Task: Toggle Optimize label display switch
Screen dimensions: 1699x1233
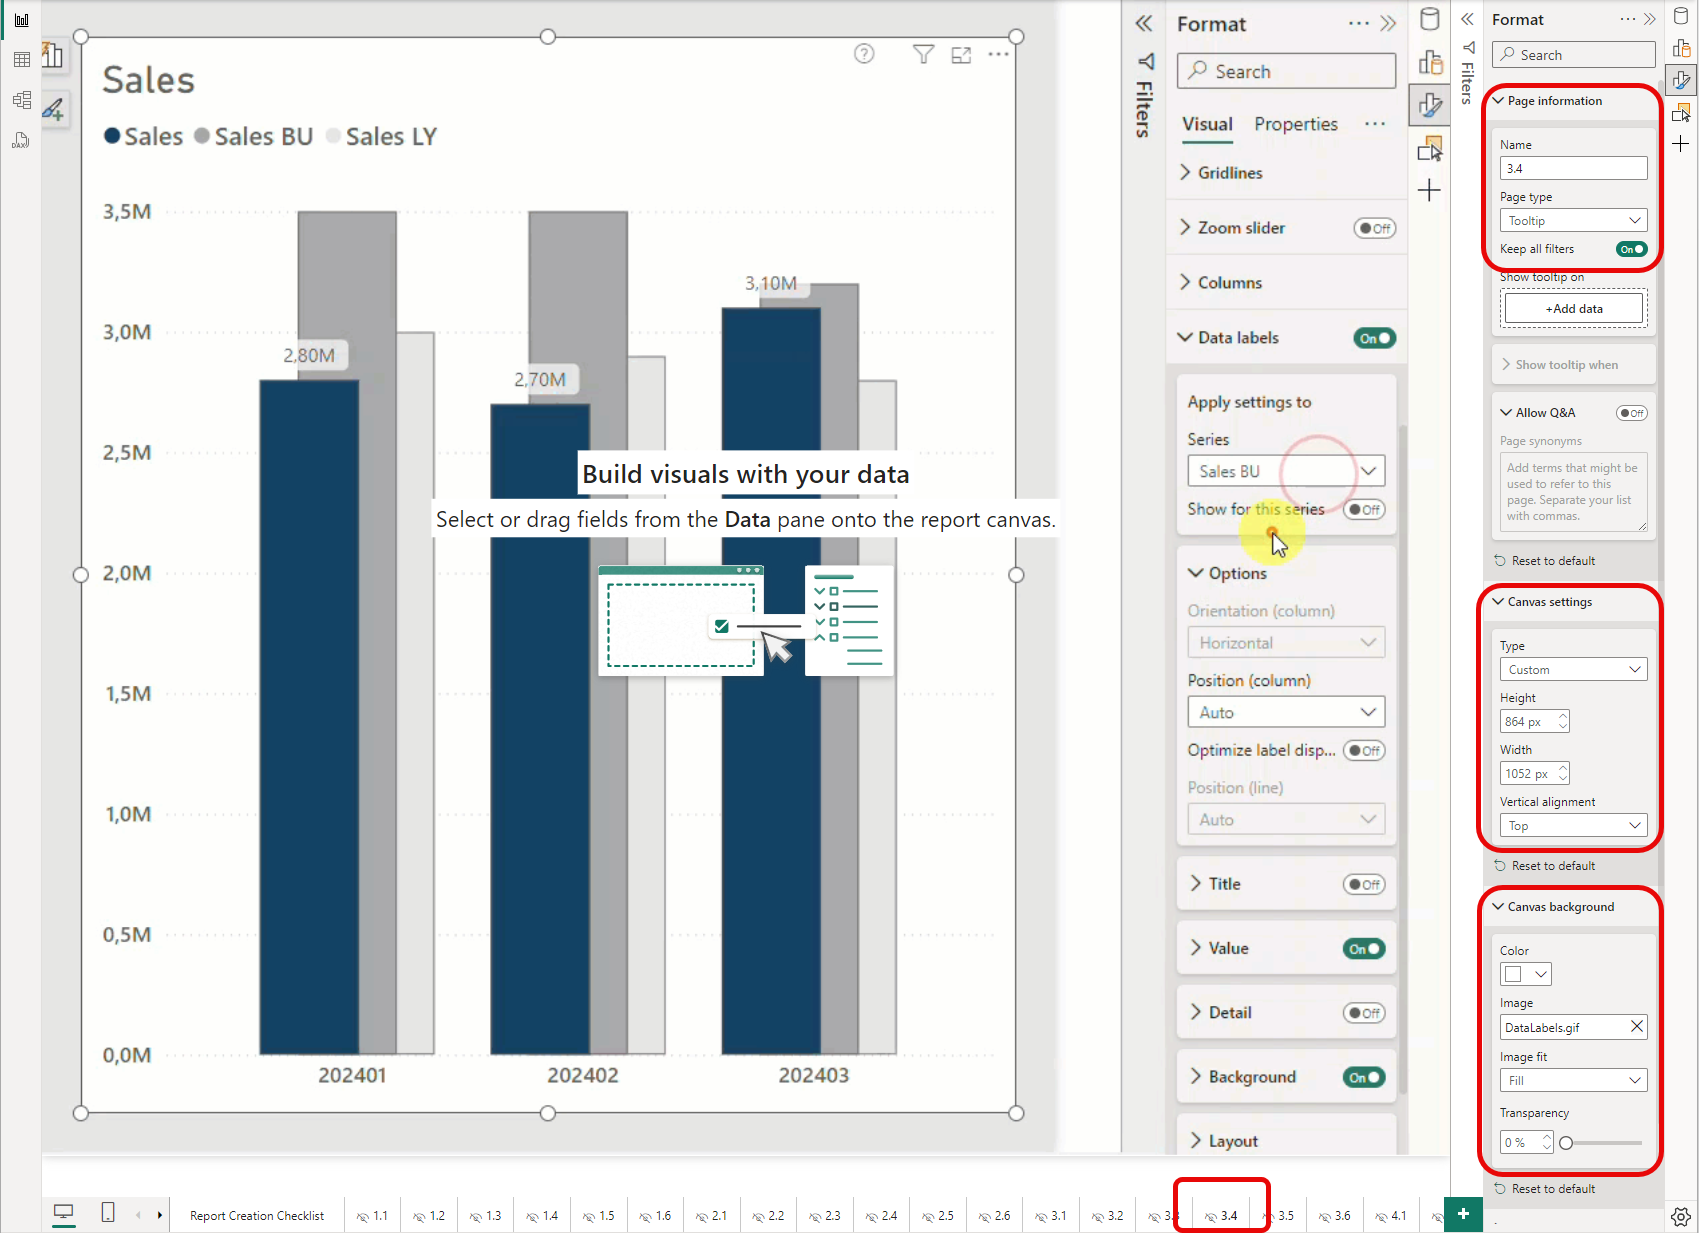Action: click(1364, 750)
